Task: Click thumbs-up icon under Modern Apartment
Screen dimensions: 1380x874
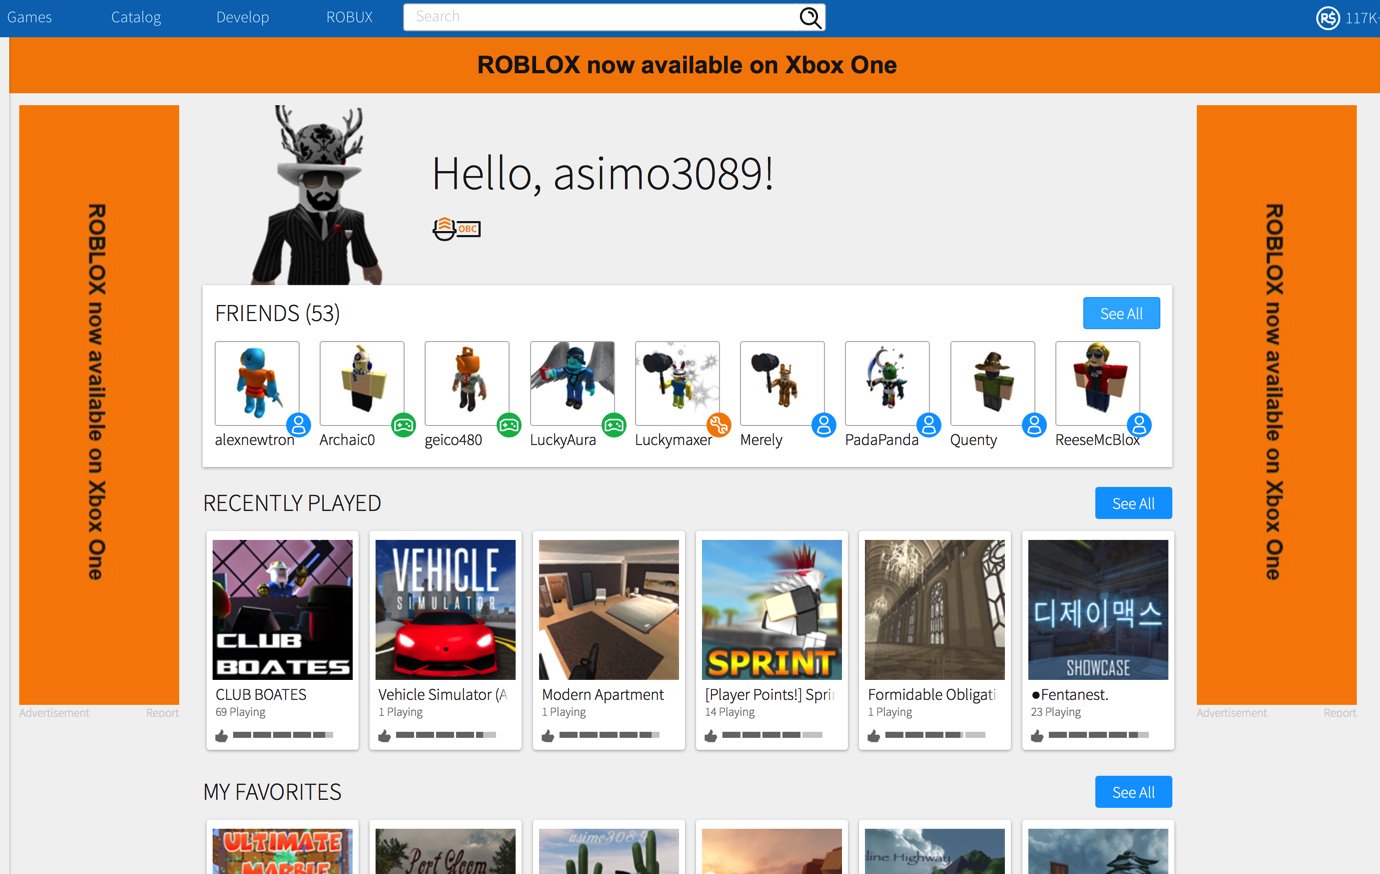Action: point(548,735)
